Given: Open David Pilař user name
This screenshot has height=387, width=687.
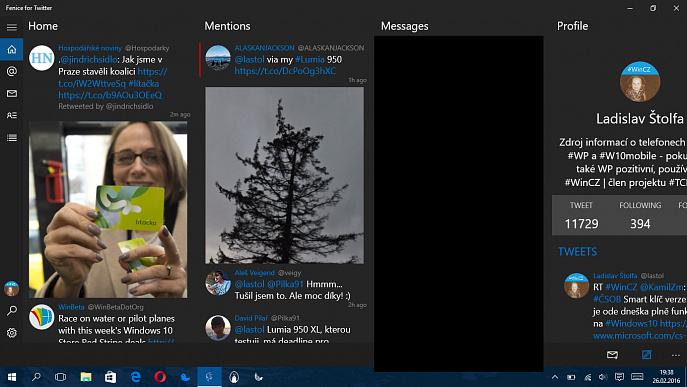Looking at the screenshot, I should 251,318.
